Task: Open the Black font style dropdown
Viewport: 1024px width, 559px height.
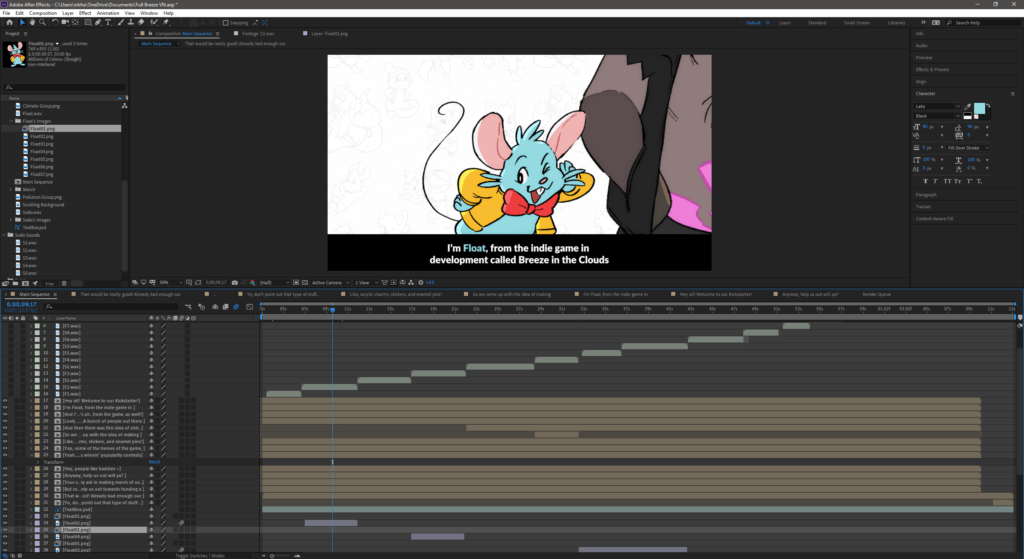Action: click(937, 116)
